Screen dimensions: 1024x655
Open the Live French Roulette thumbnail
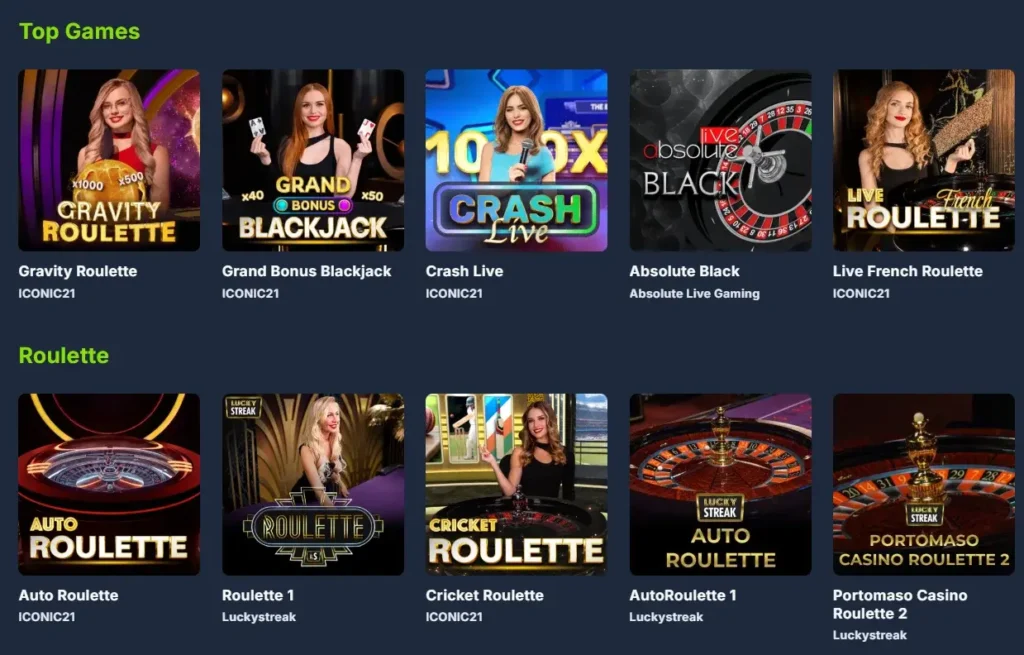click(x=923, y=160)
